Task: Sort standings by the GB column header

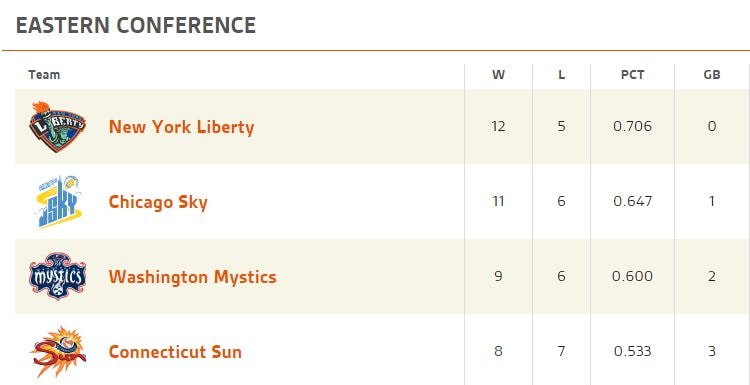Action: pos(712,75)
